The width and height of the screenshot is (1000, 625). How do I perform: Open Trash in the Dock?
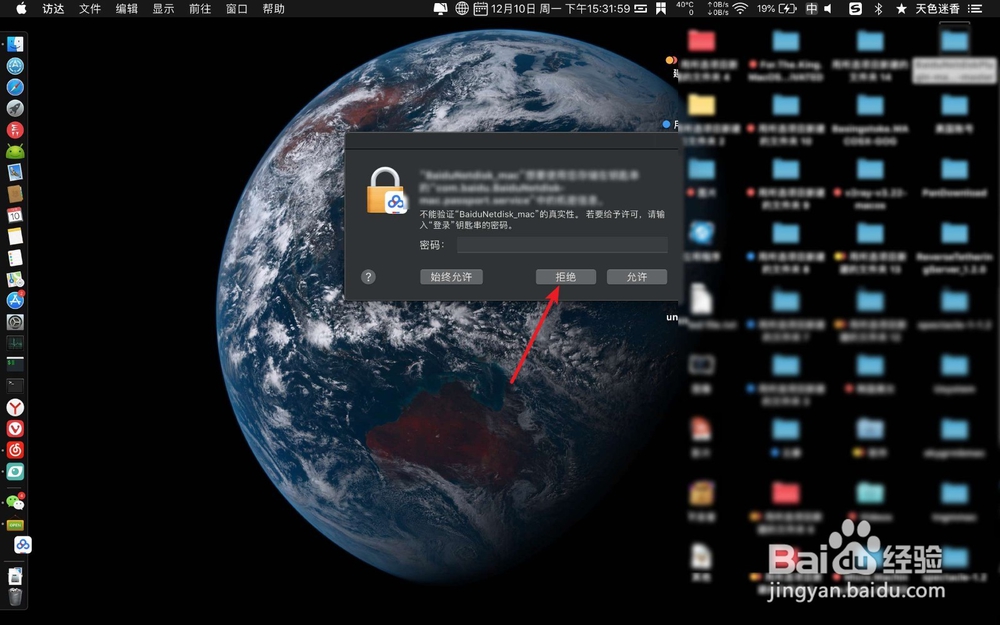tap(15, 597)
